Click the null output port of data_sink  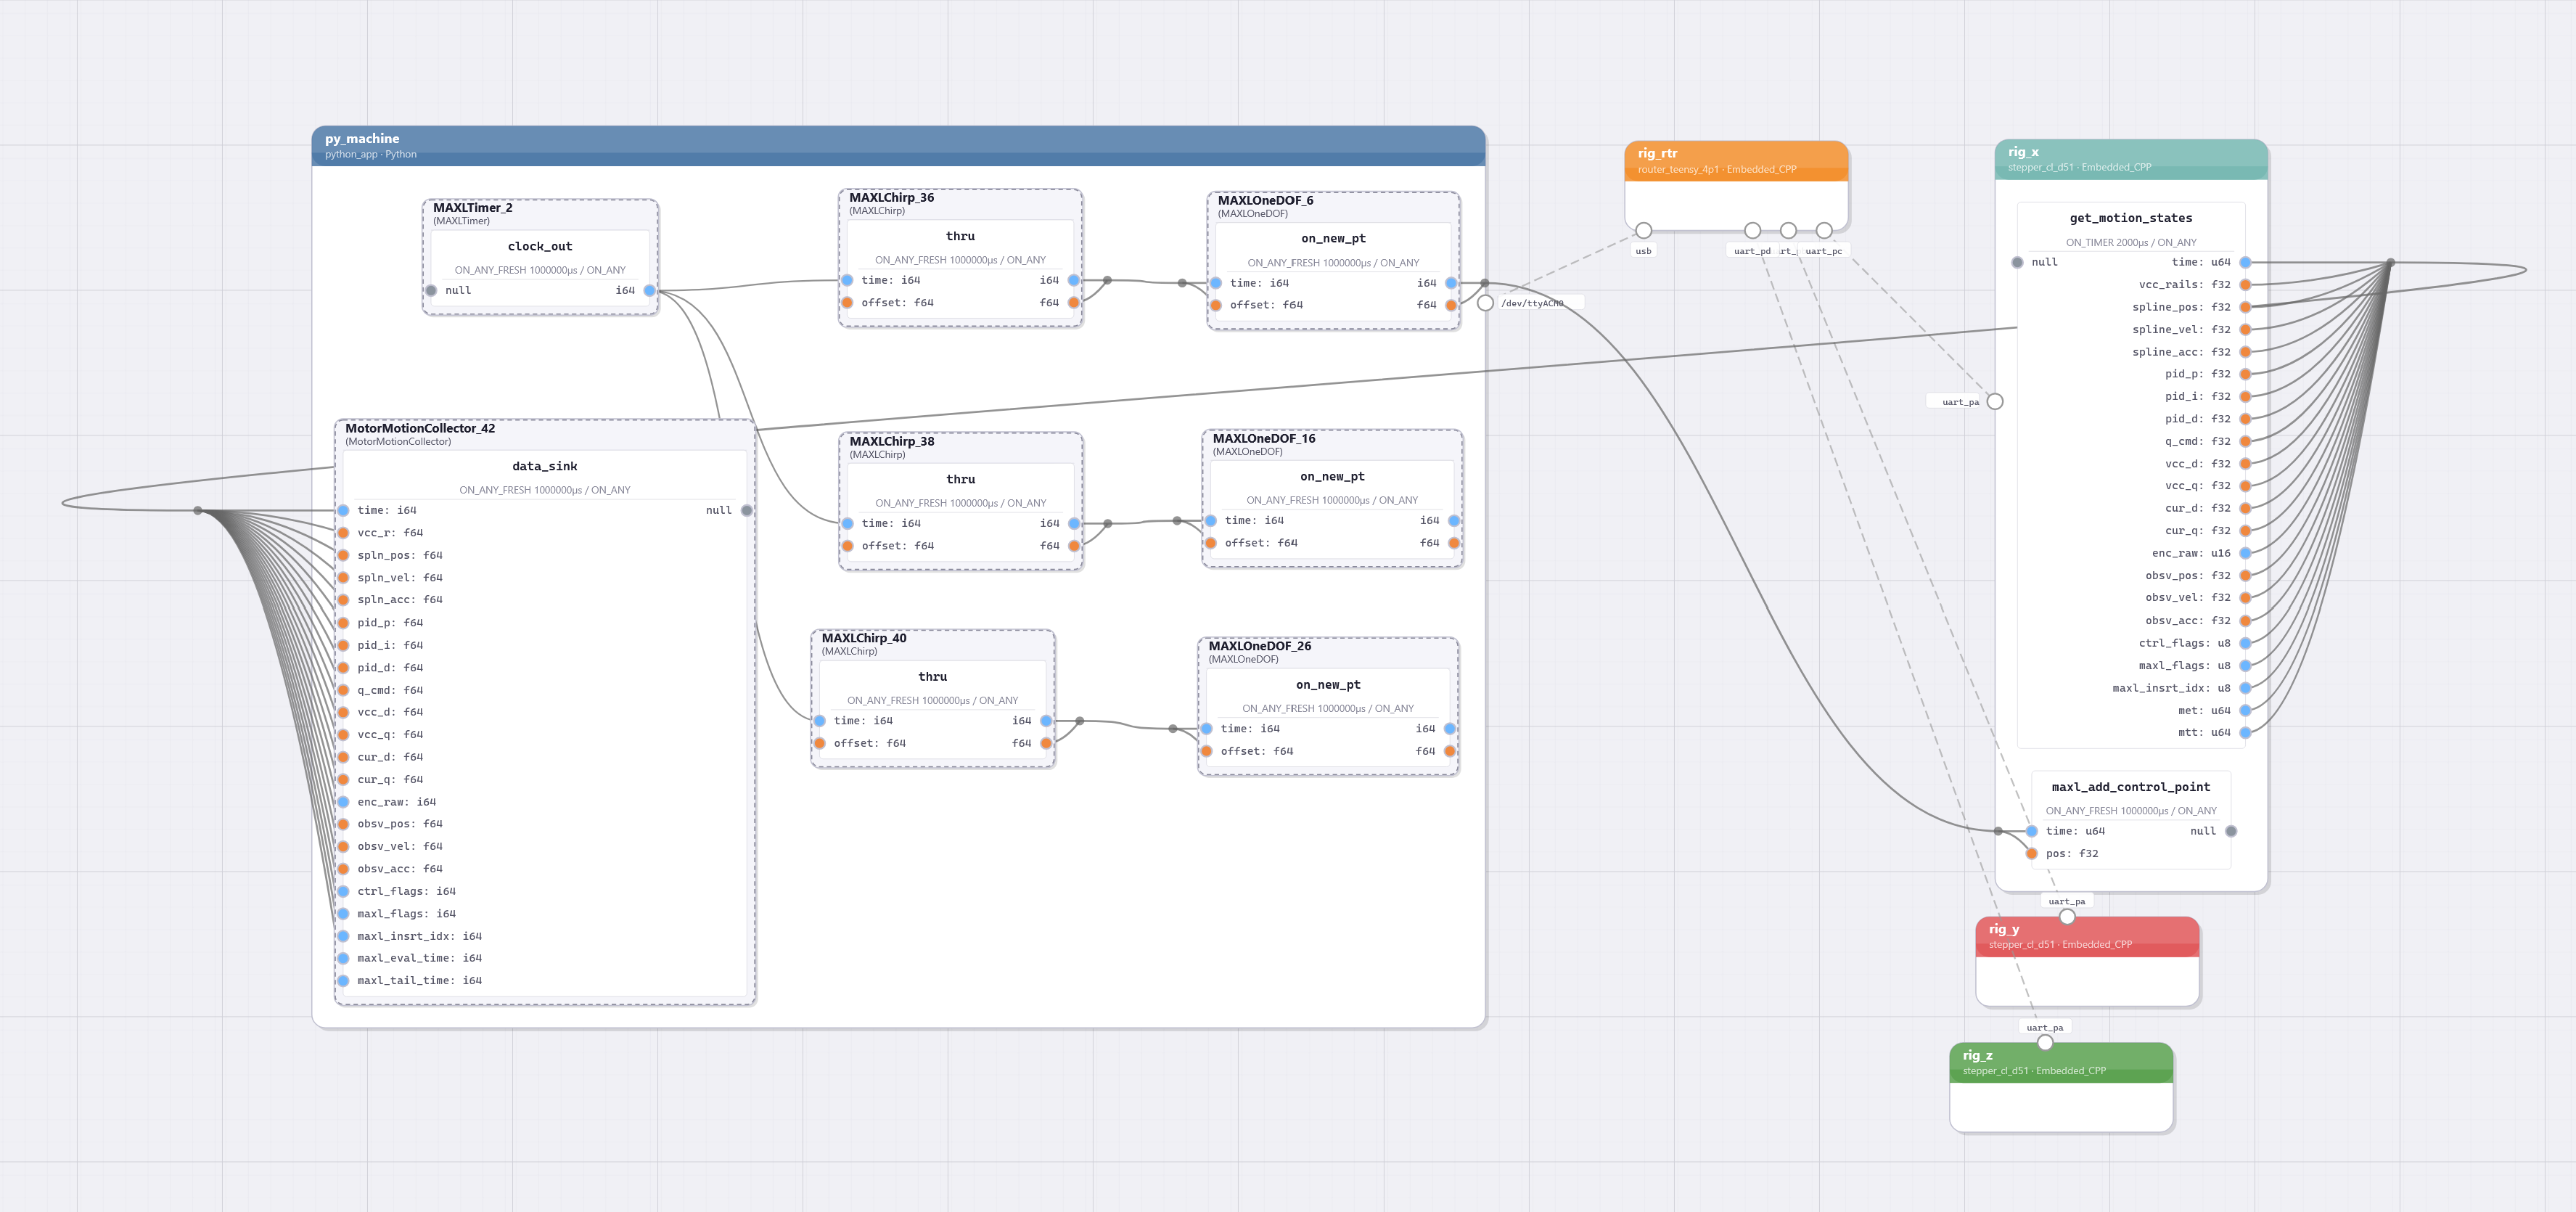[746, 510]
